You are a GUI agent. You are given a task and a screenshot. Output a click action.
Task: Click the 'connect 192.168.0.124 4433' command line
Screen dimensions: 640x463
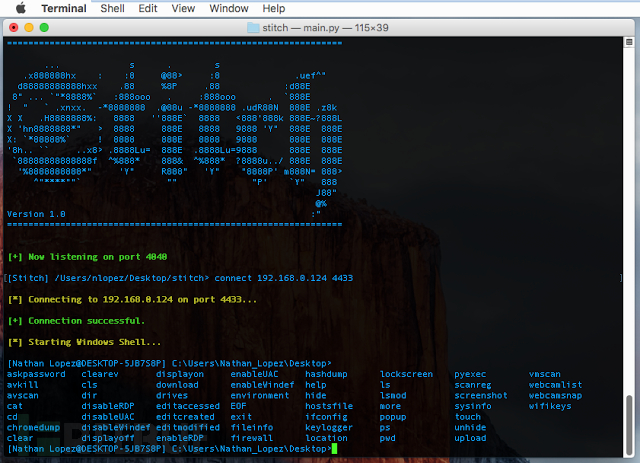pyautogui.click(x=284, y=278)
